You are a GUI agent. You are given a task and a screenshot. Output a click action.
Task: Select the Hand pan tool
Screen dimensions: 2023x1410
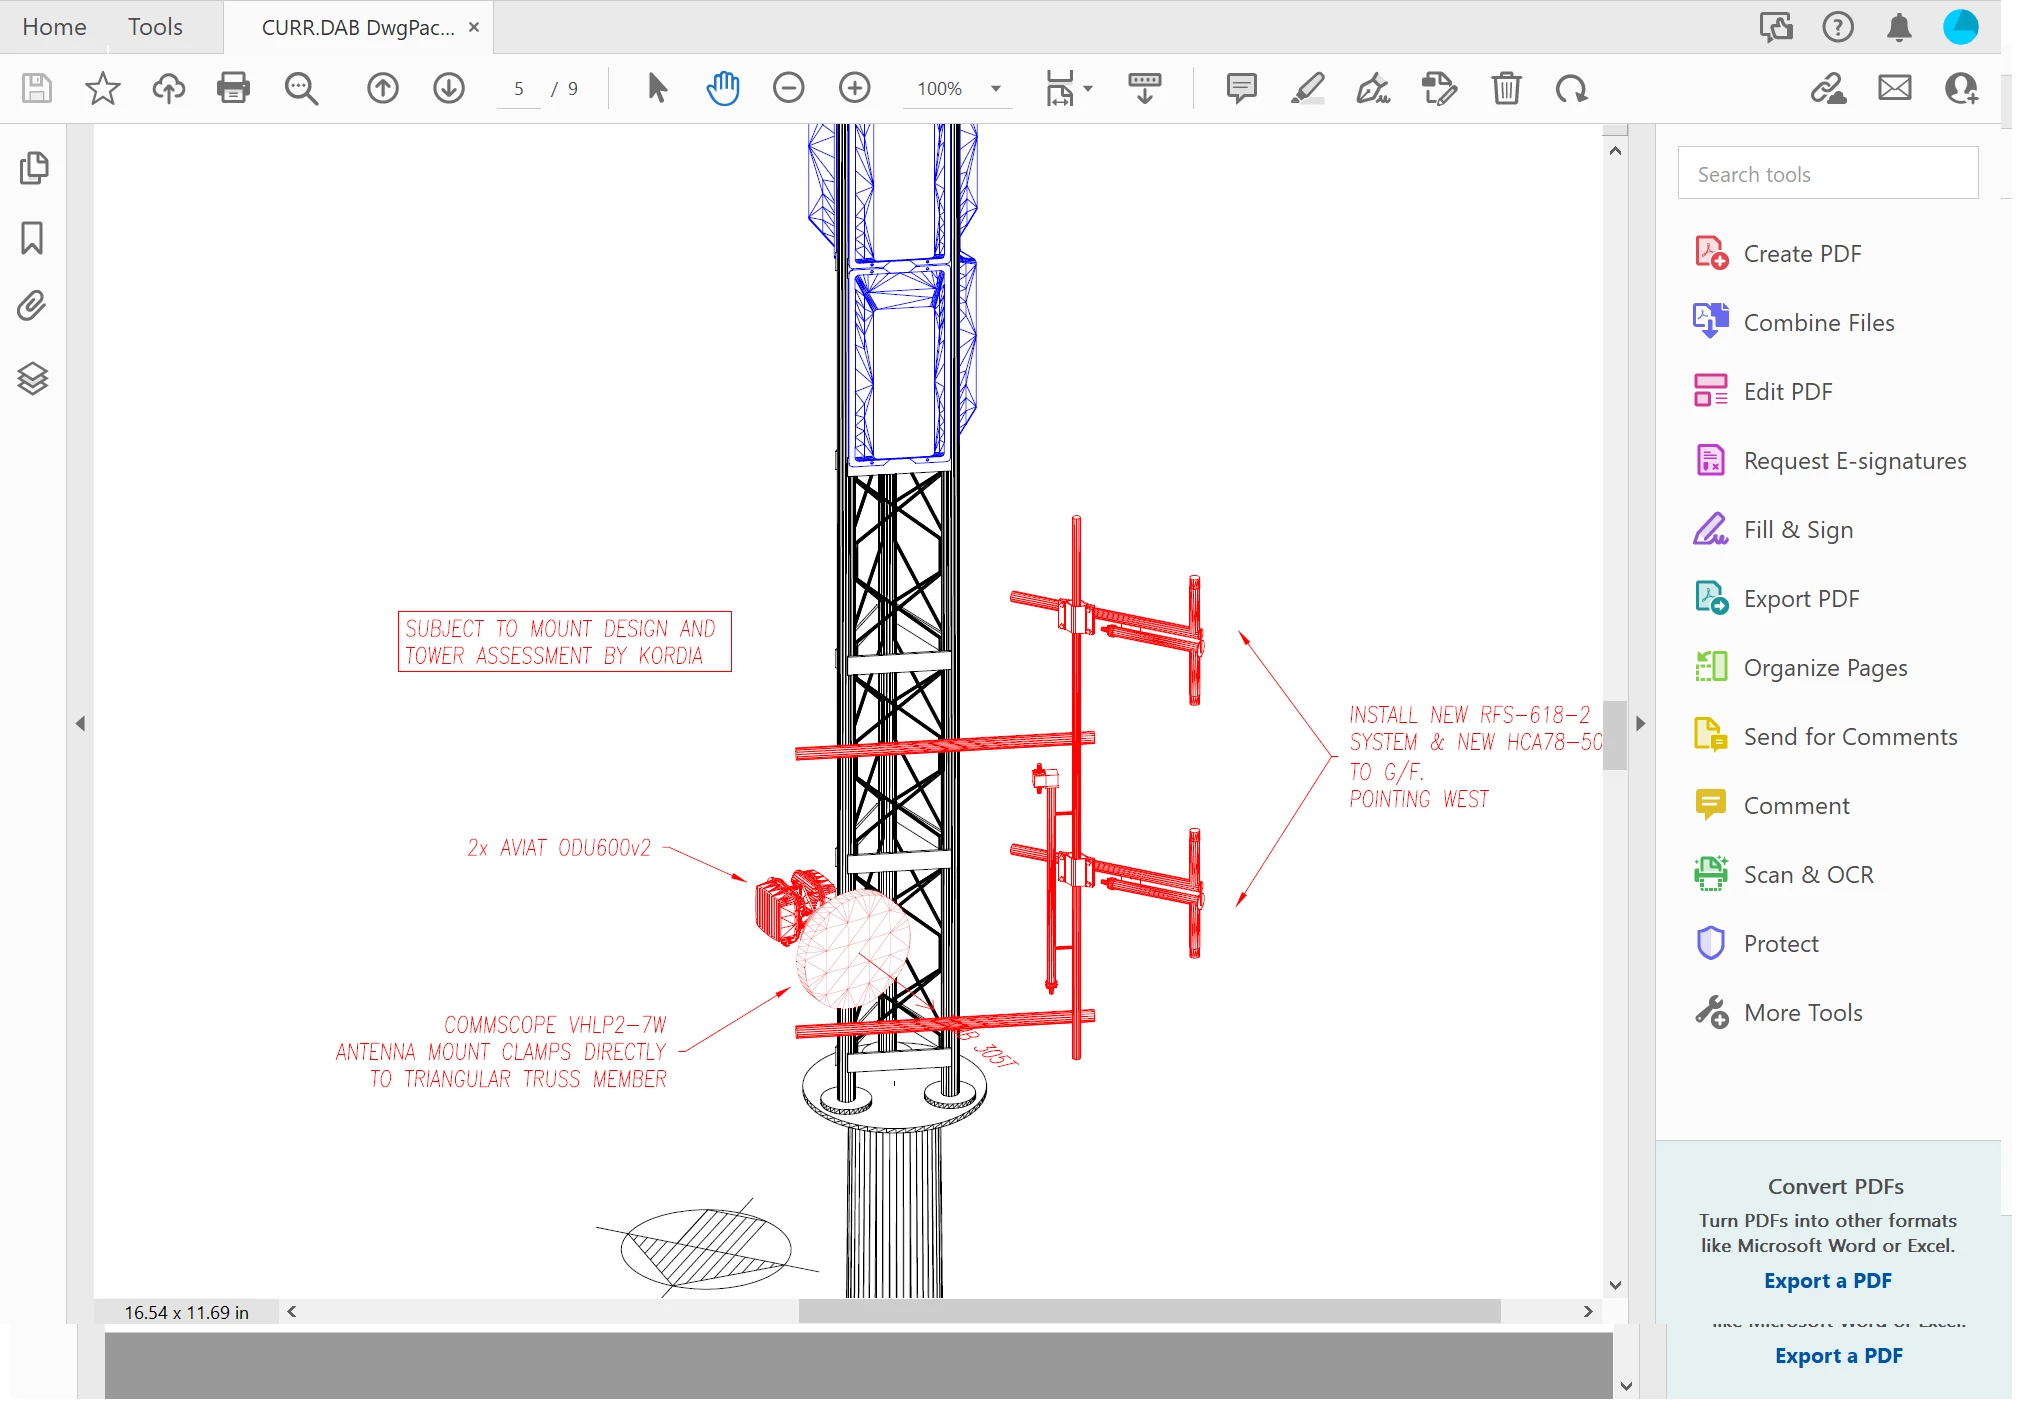722,88
